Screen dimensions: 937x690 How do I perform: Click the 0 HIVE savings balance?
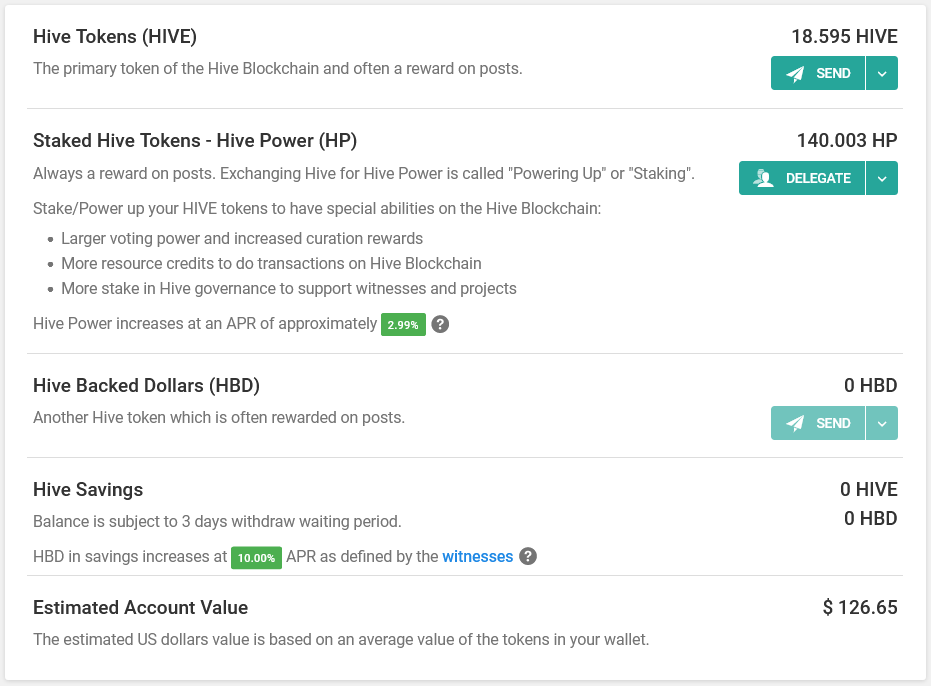[868, 490]
